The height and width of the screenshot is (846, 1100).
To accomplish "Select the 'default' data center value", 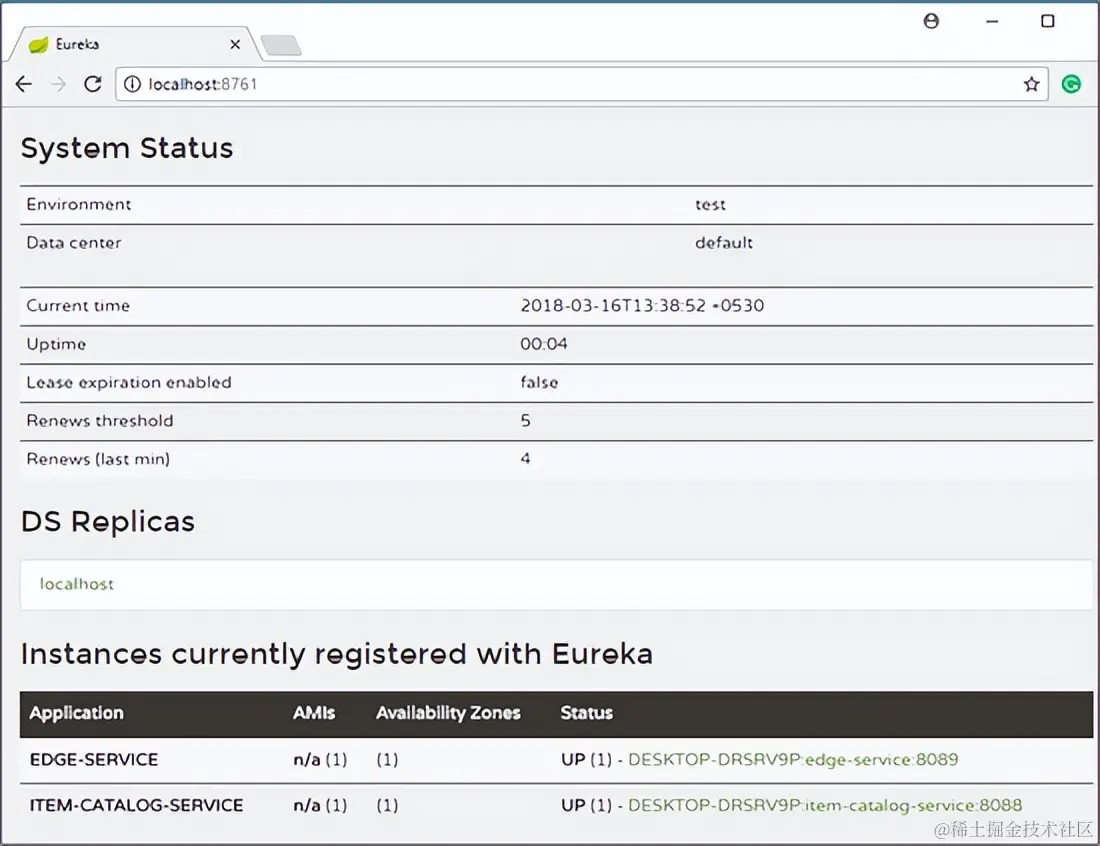I will [x=723, y=243].
